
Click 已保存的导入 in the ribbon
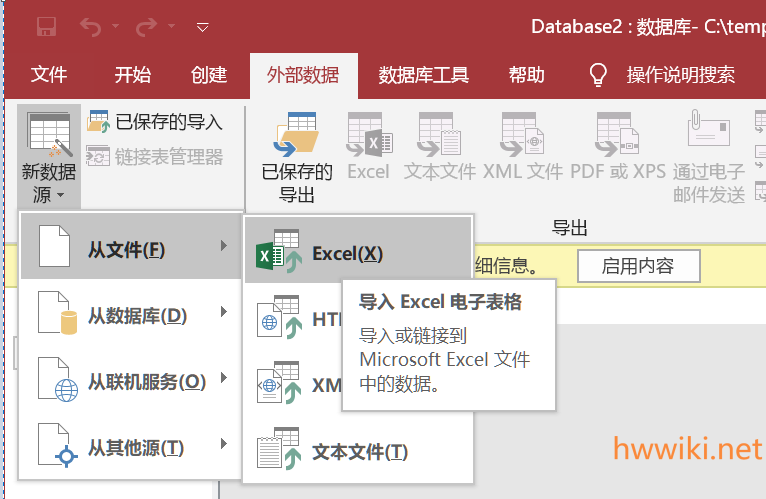tap(156, 122)
